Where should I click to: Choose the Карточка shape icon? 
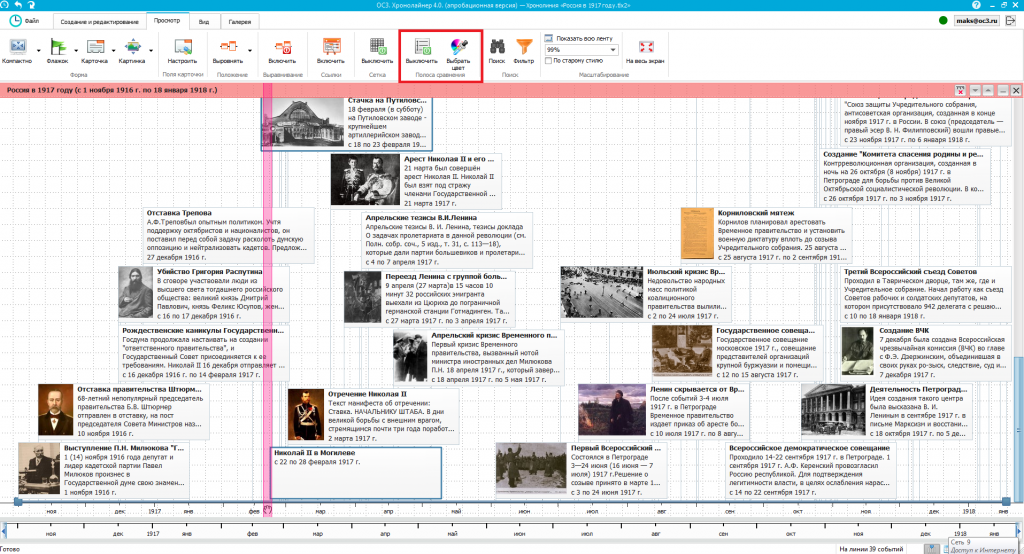(95, 47)
